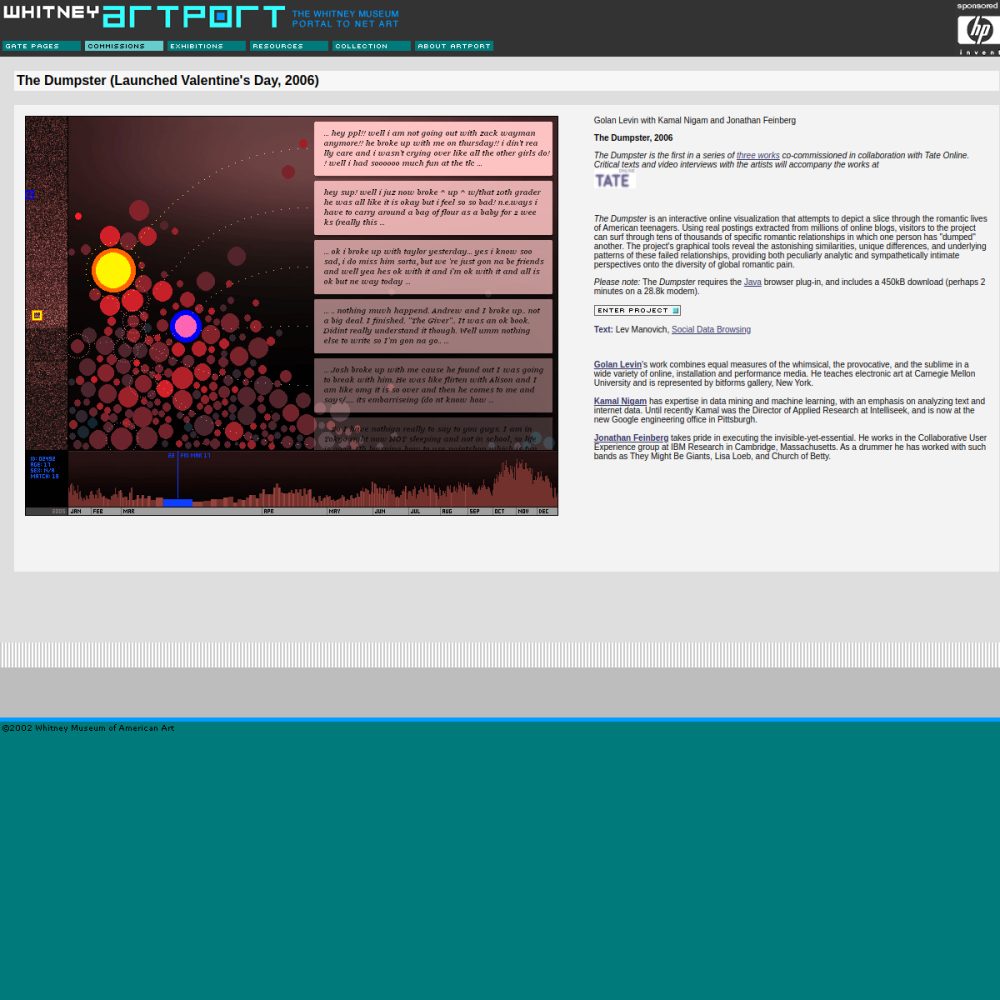Screen dimensions: 1000x1000
Task: Click the copyright Whitney Museum footer text
Action: [88, 728]
